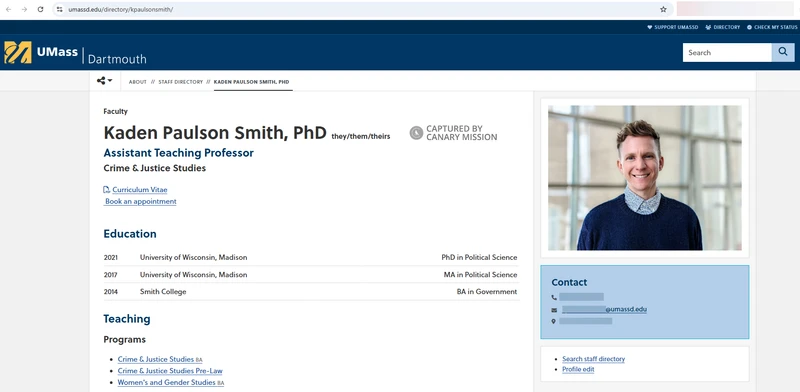800x392 pixels.
Task: Click the Education section heading
Action: tap(130, 234)
